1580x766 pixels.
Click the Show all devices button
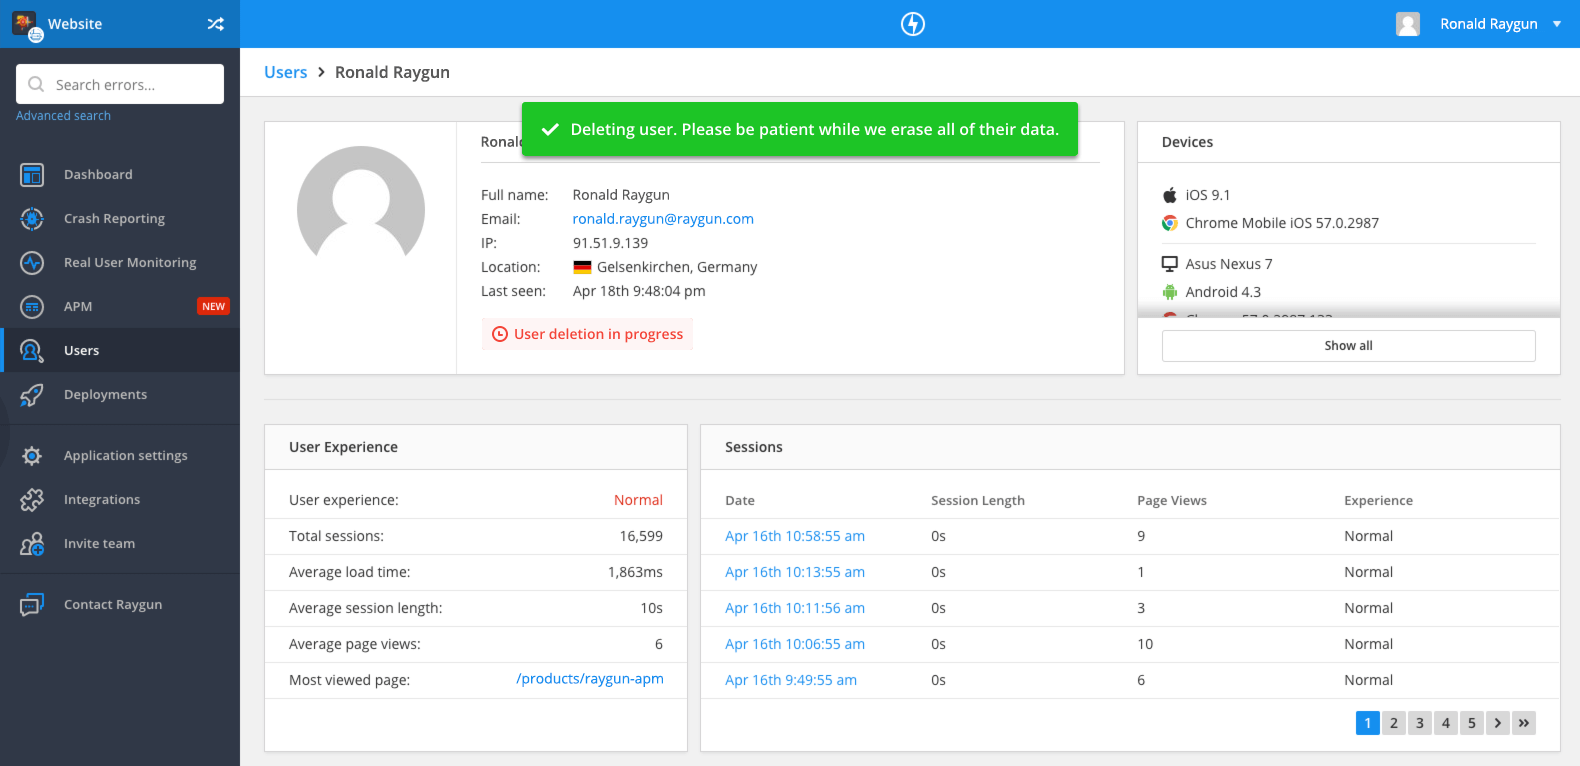pyautogui.click(x=1348, y=346)
